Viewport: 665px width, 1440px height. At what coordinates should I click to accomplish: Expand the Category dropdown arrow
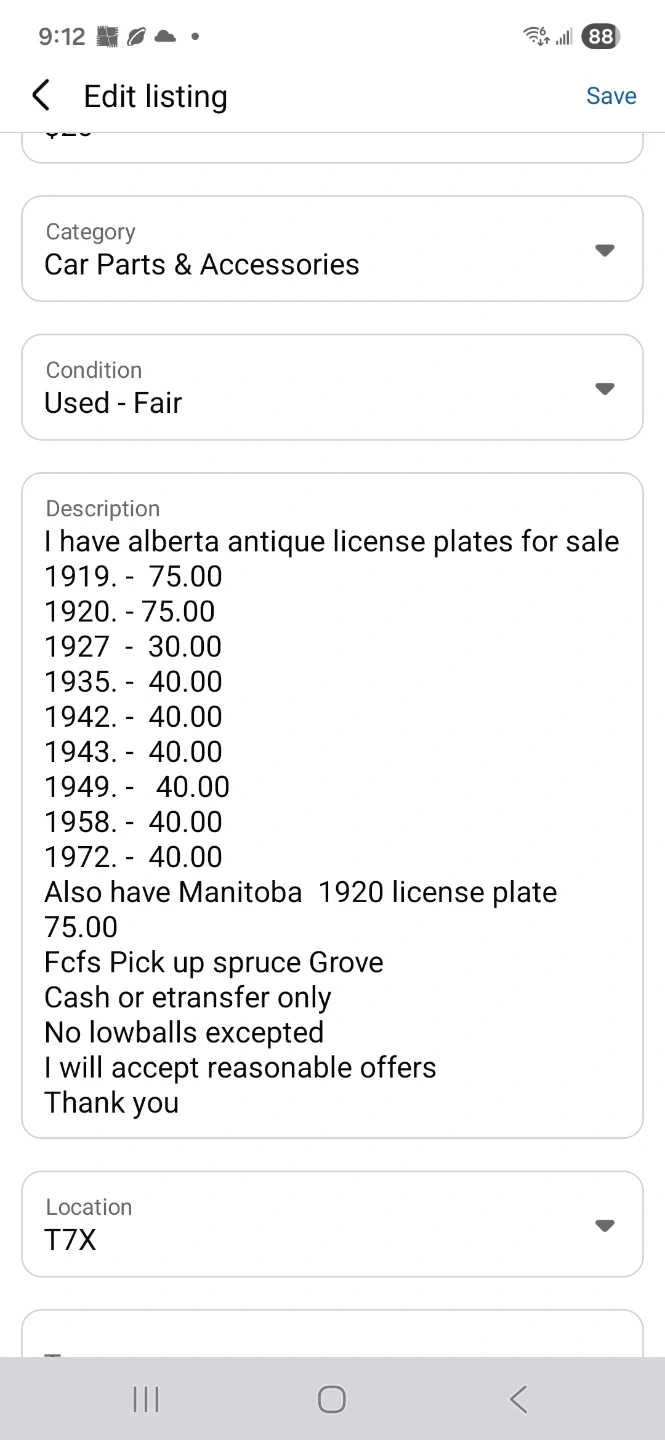point(604,250)
